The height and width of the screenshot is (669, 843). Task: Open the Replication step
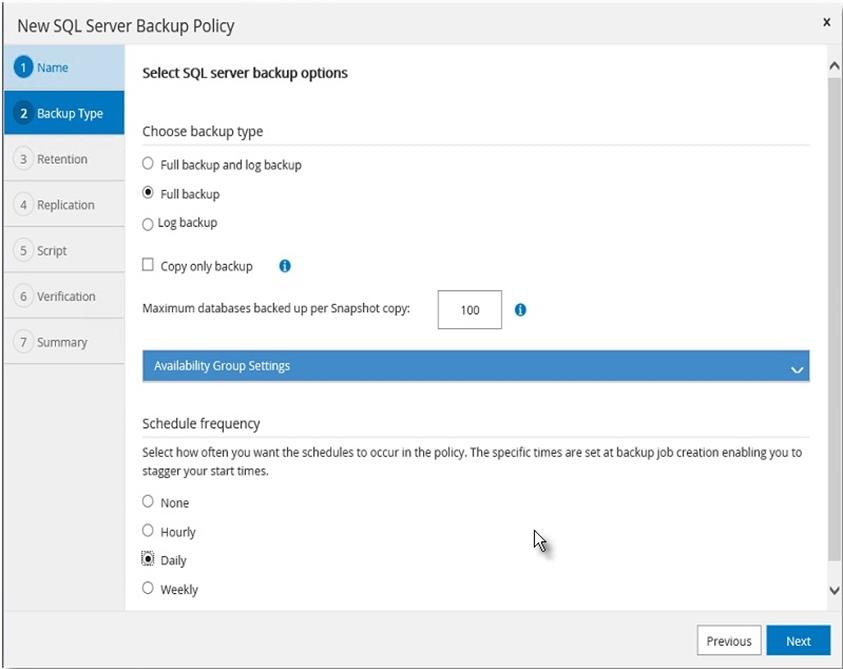[64, 205]
